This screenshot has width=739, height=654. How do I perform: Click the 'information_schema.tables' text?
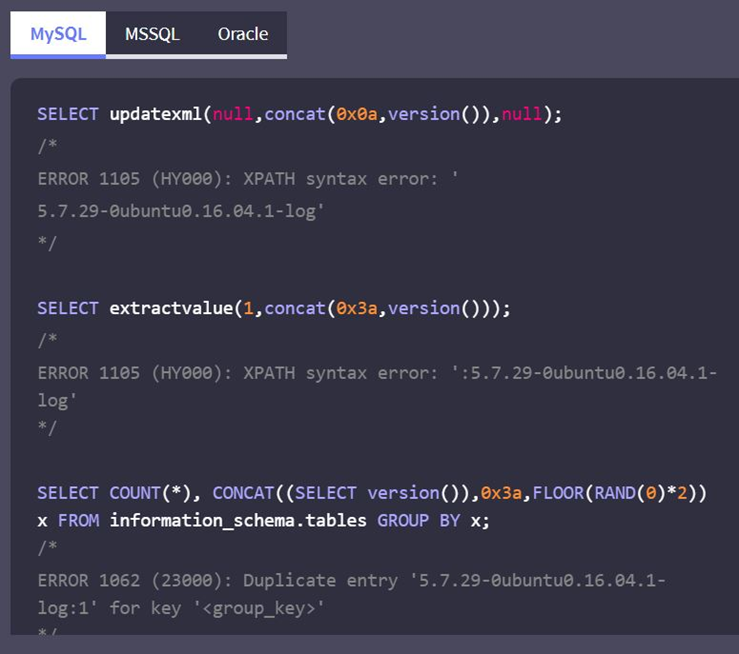(x=238, y=521)
